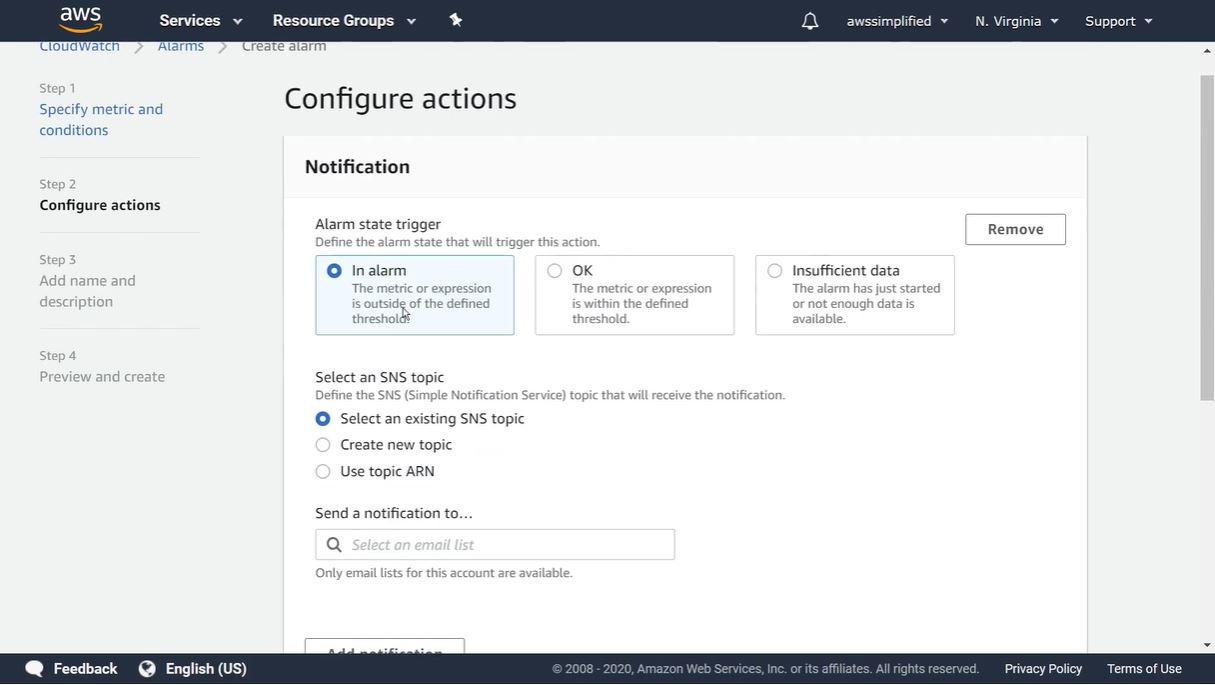
Task: Click the globe language icon
Action: [147, 669]
